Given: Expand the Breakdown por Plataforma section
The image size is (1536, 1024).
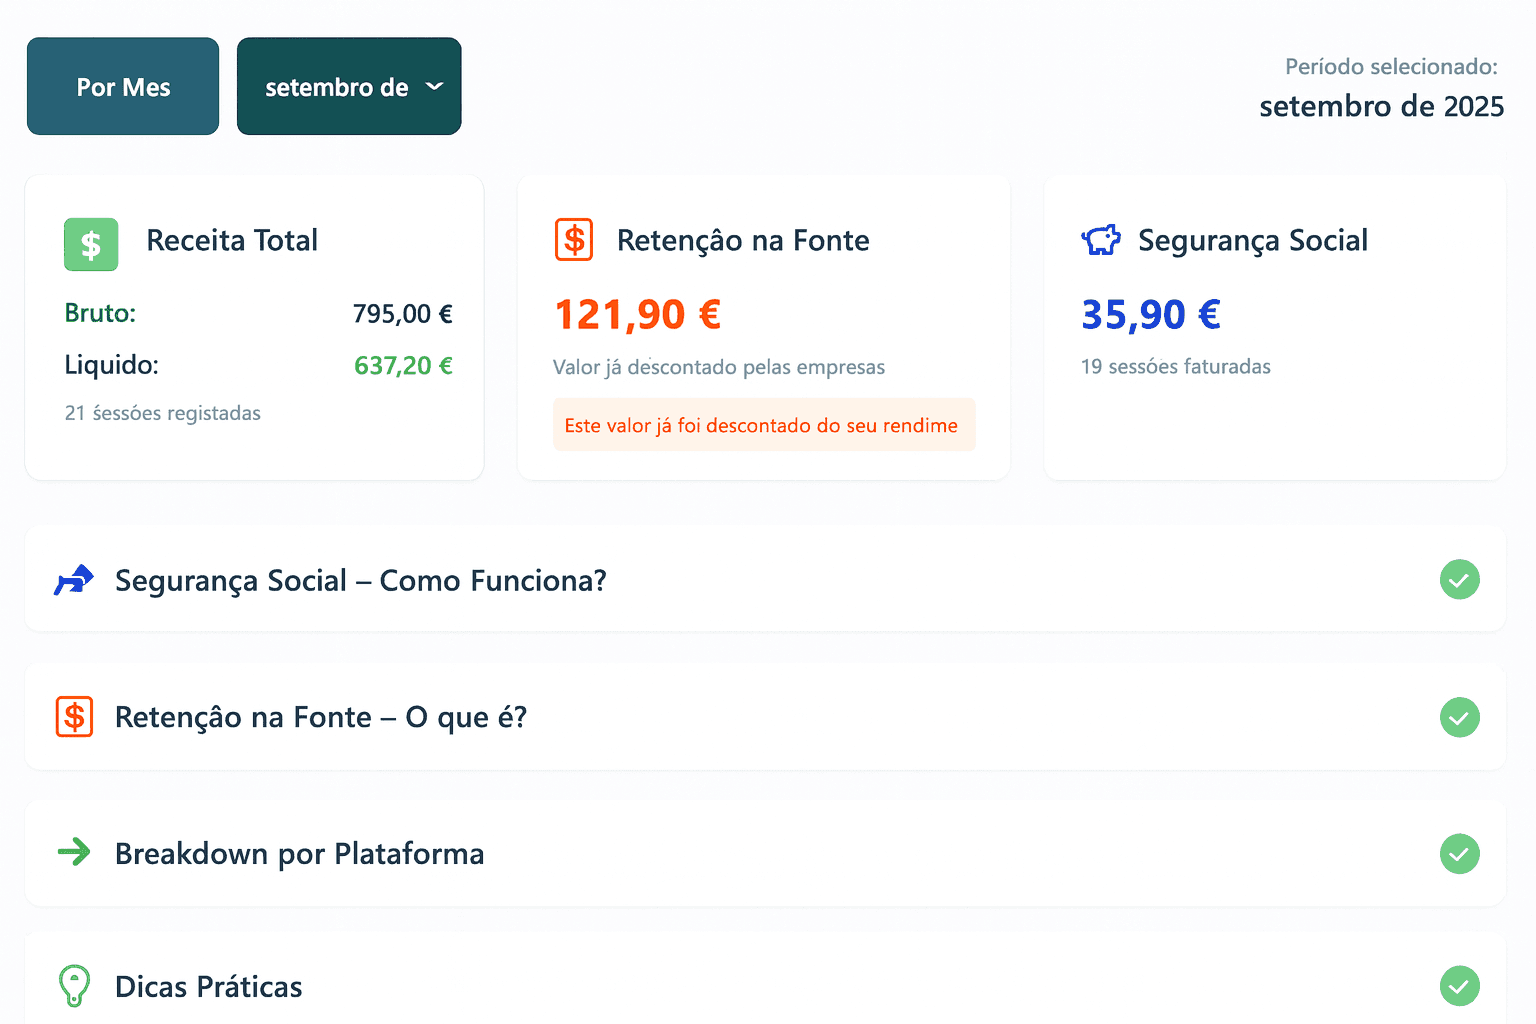Looking at the screenshot, I should 299,853.
